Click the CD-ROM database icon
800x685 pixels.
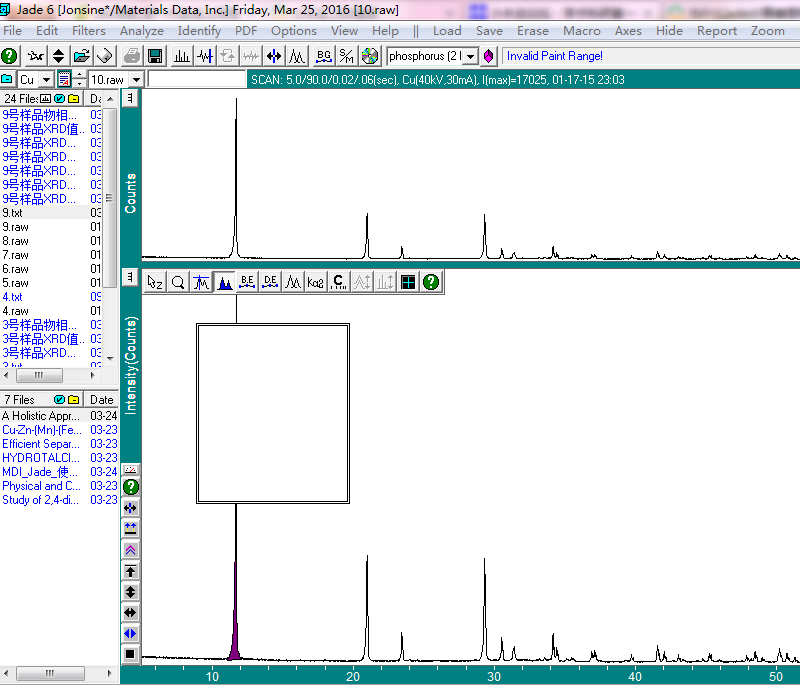coord(370,56)
